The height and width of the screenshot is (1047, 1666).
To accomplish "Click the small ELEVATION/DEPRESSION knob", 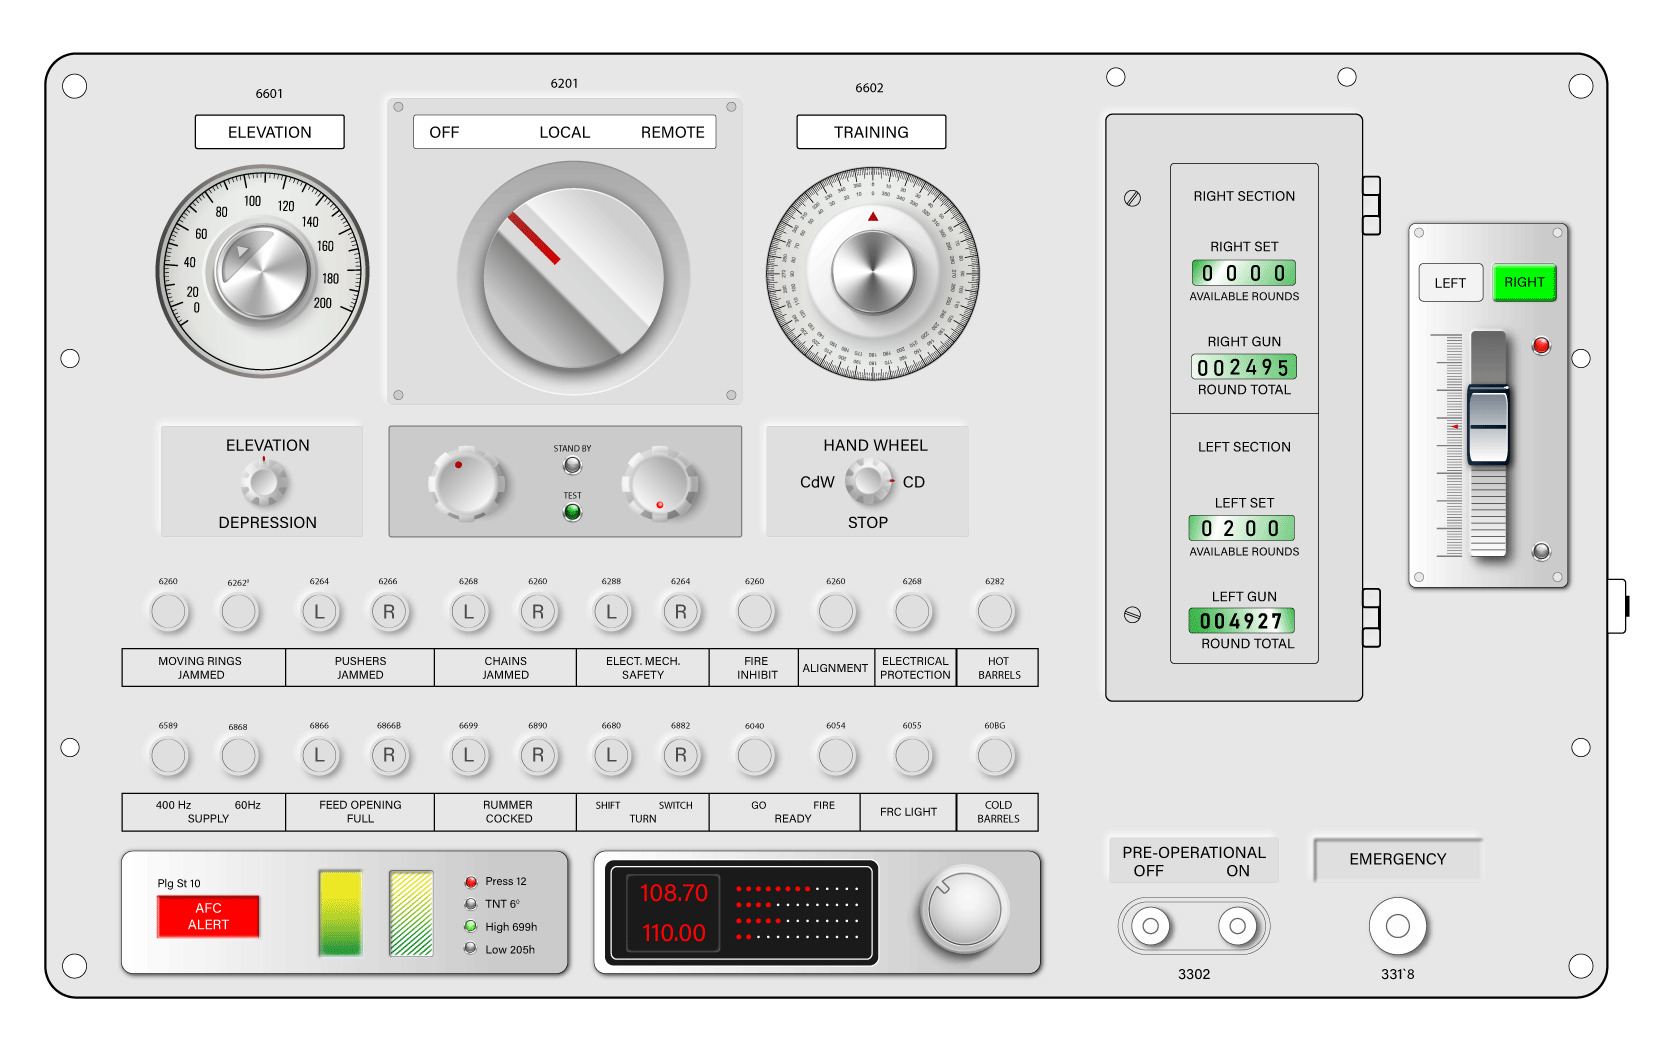I will pyautogui.click(x=264, y=483).
